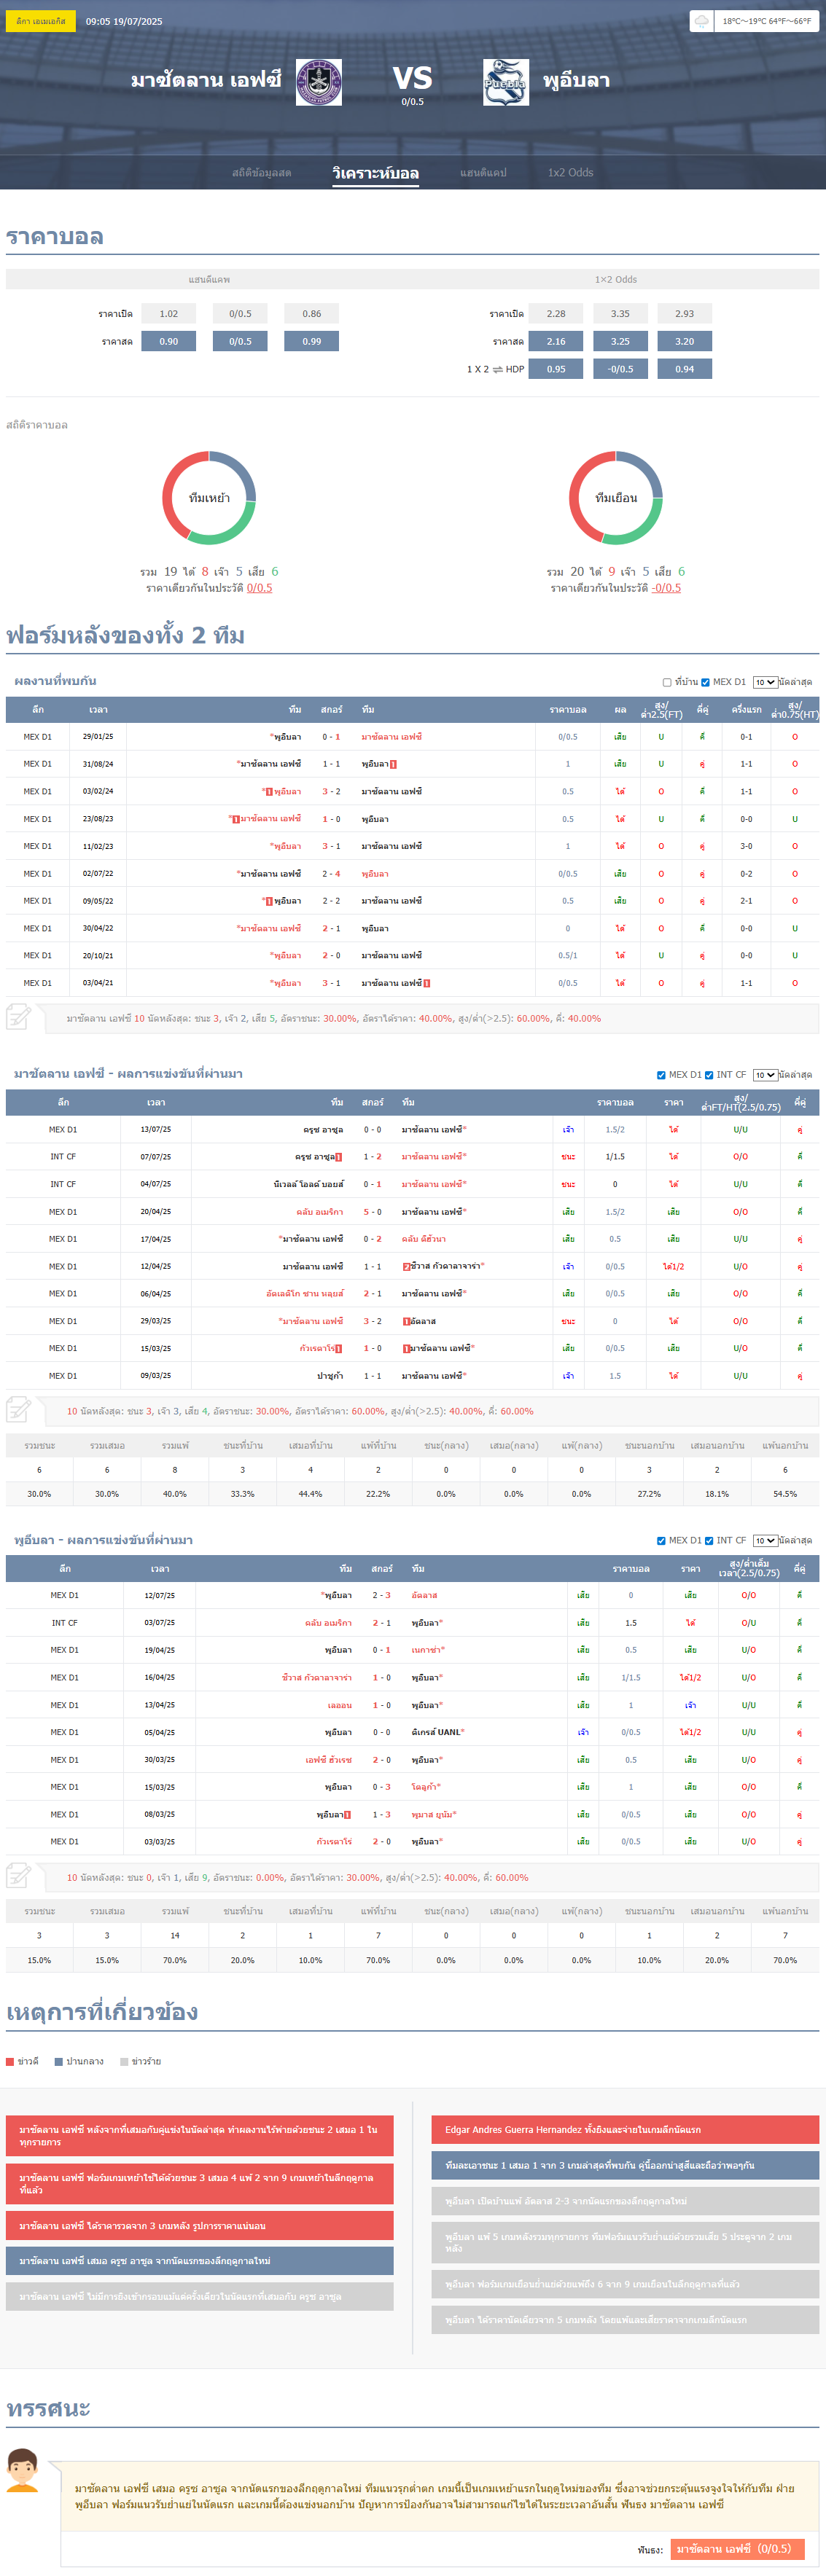Click the yellow league badge in header

tap(41, 21)
